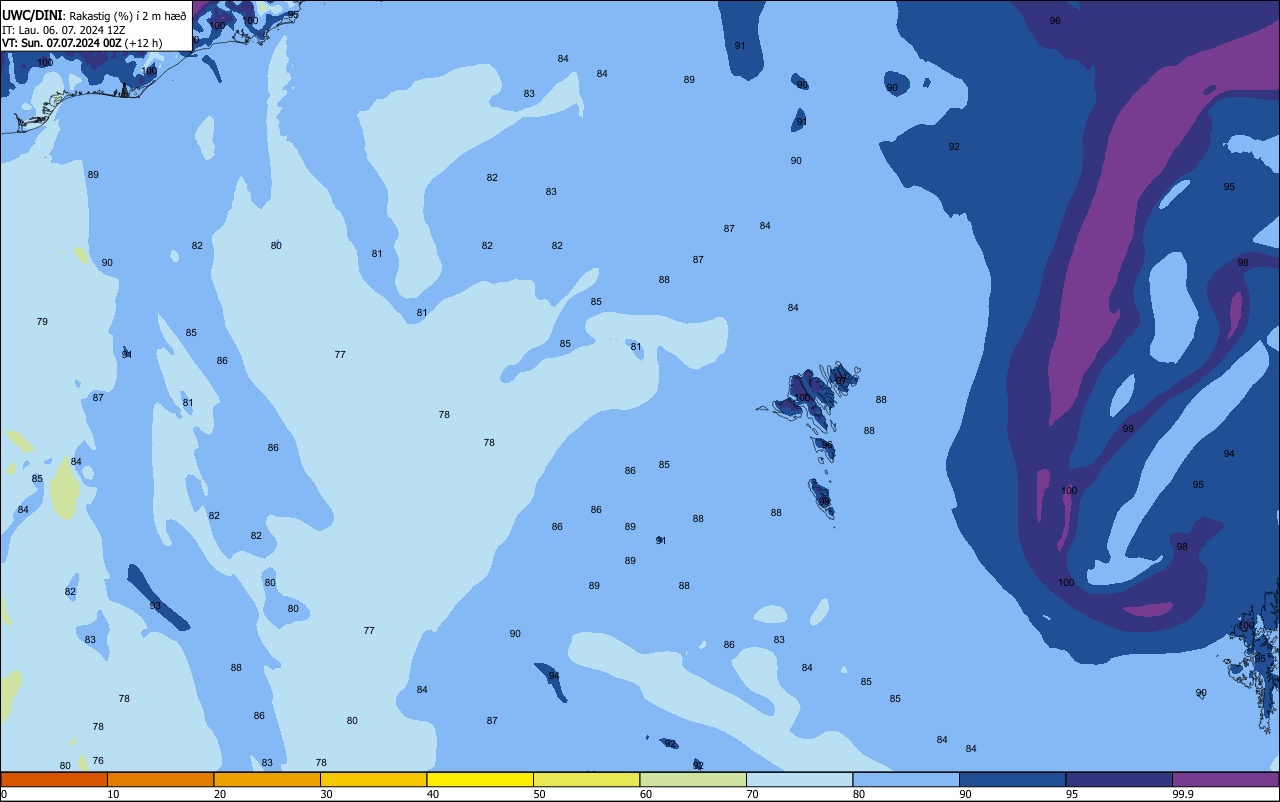Select the "IT: Lau. 06. 07. 2024 12Z" line
1280x802 pixels.
point(63,30)
